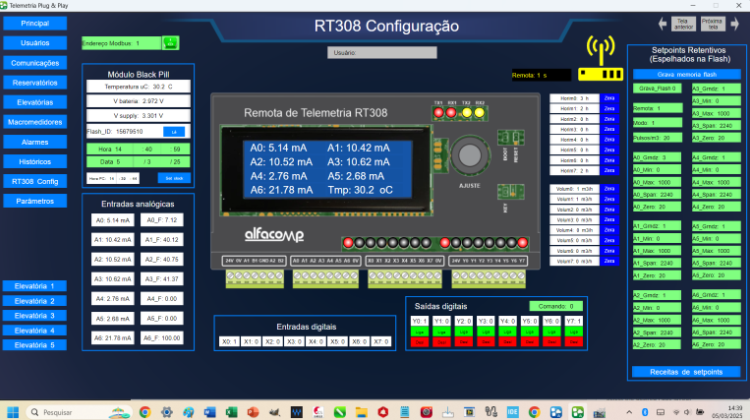750x420 pixels.
Task: Open the Alarmes menu page
Action: click(35, 142)
